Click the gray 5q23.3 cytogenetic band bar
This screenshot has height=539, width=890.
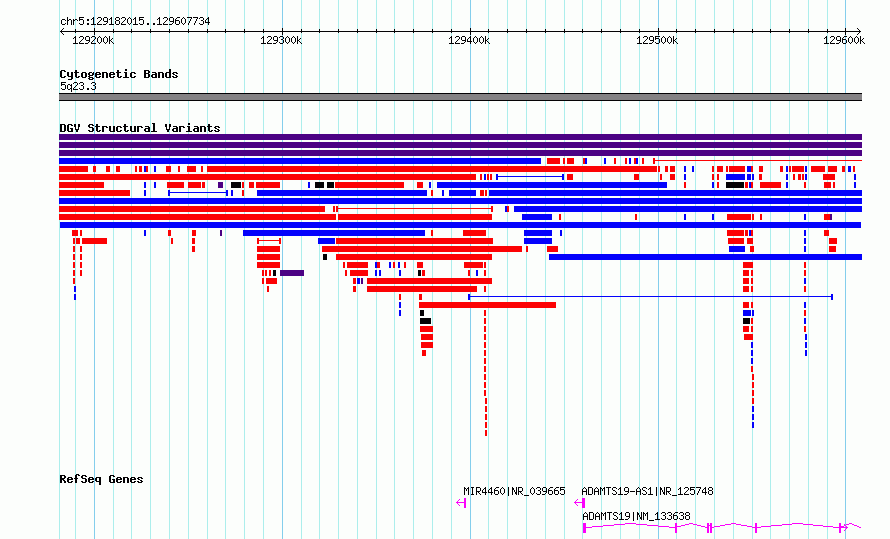pyautogui.click(x=460, y=97)
